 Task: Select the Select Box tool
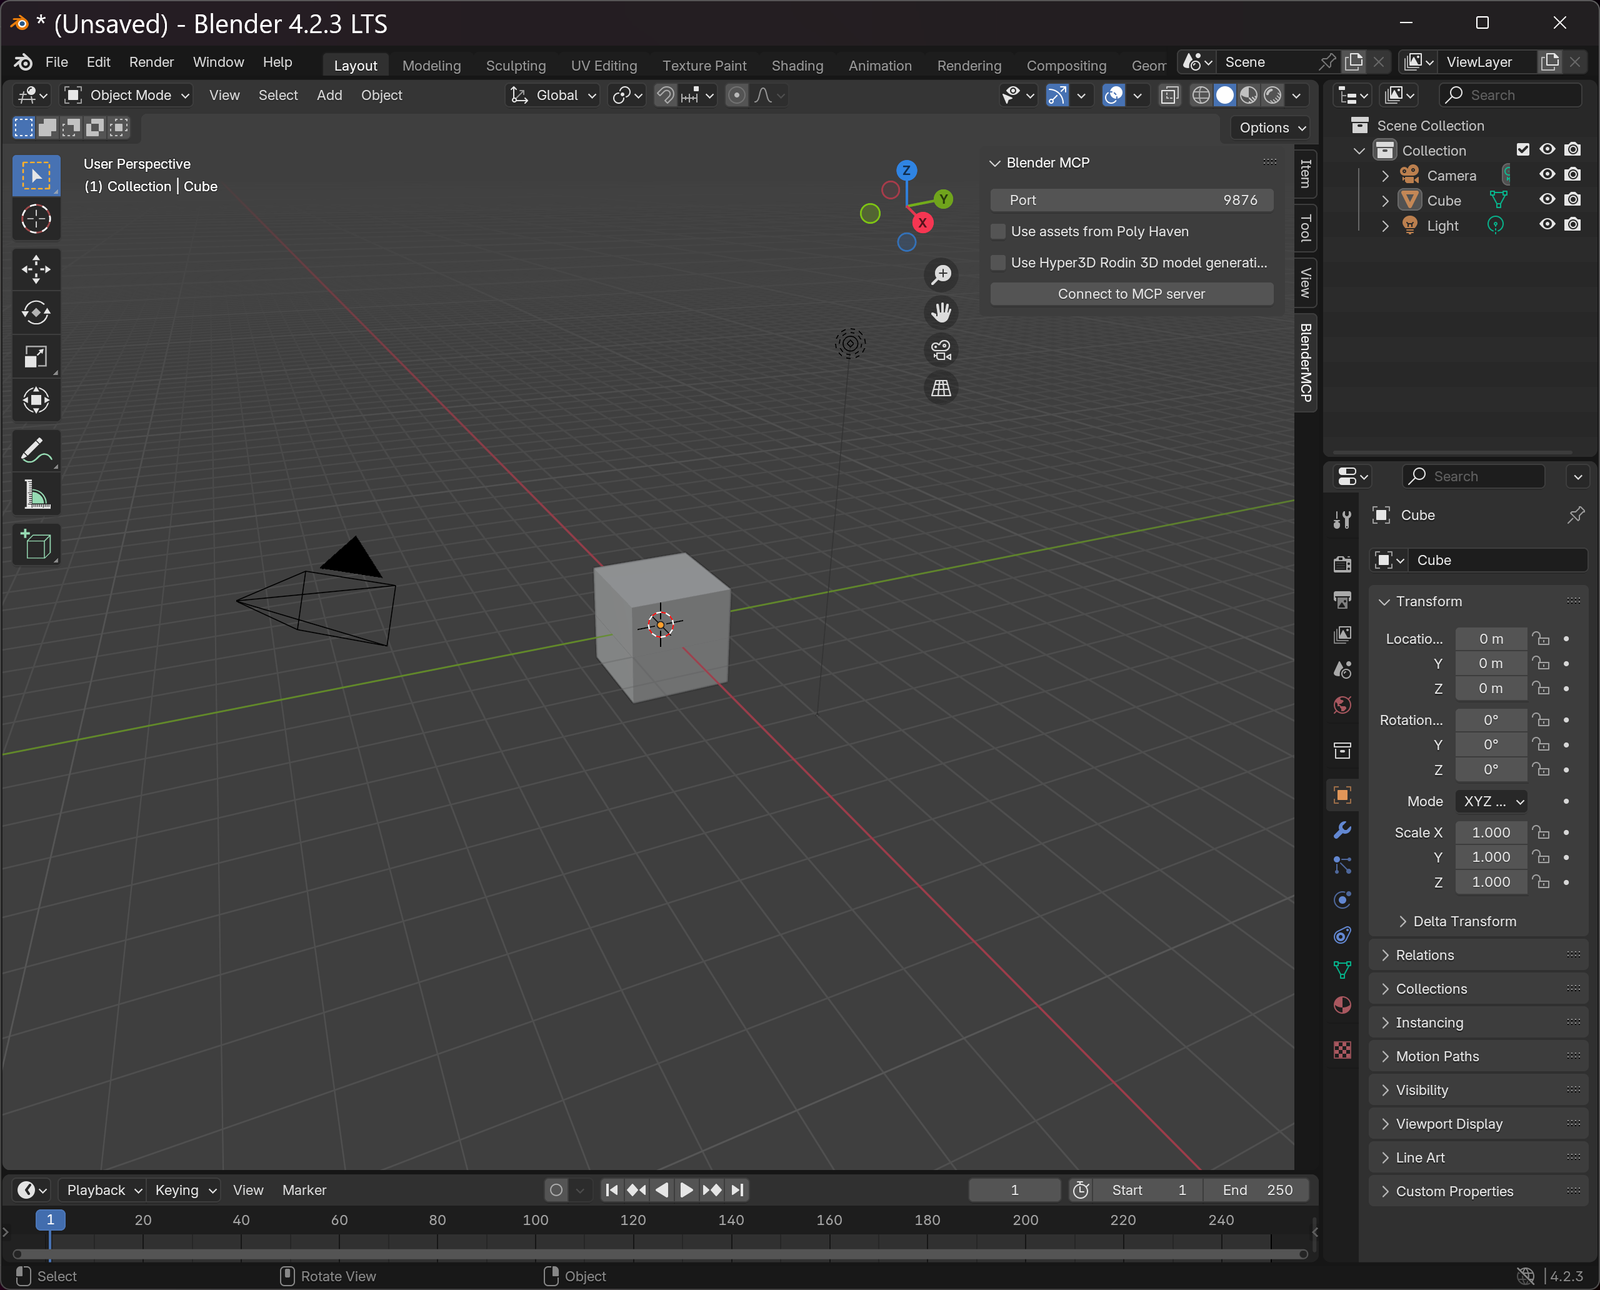click(36, 176)
